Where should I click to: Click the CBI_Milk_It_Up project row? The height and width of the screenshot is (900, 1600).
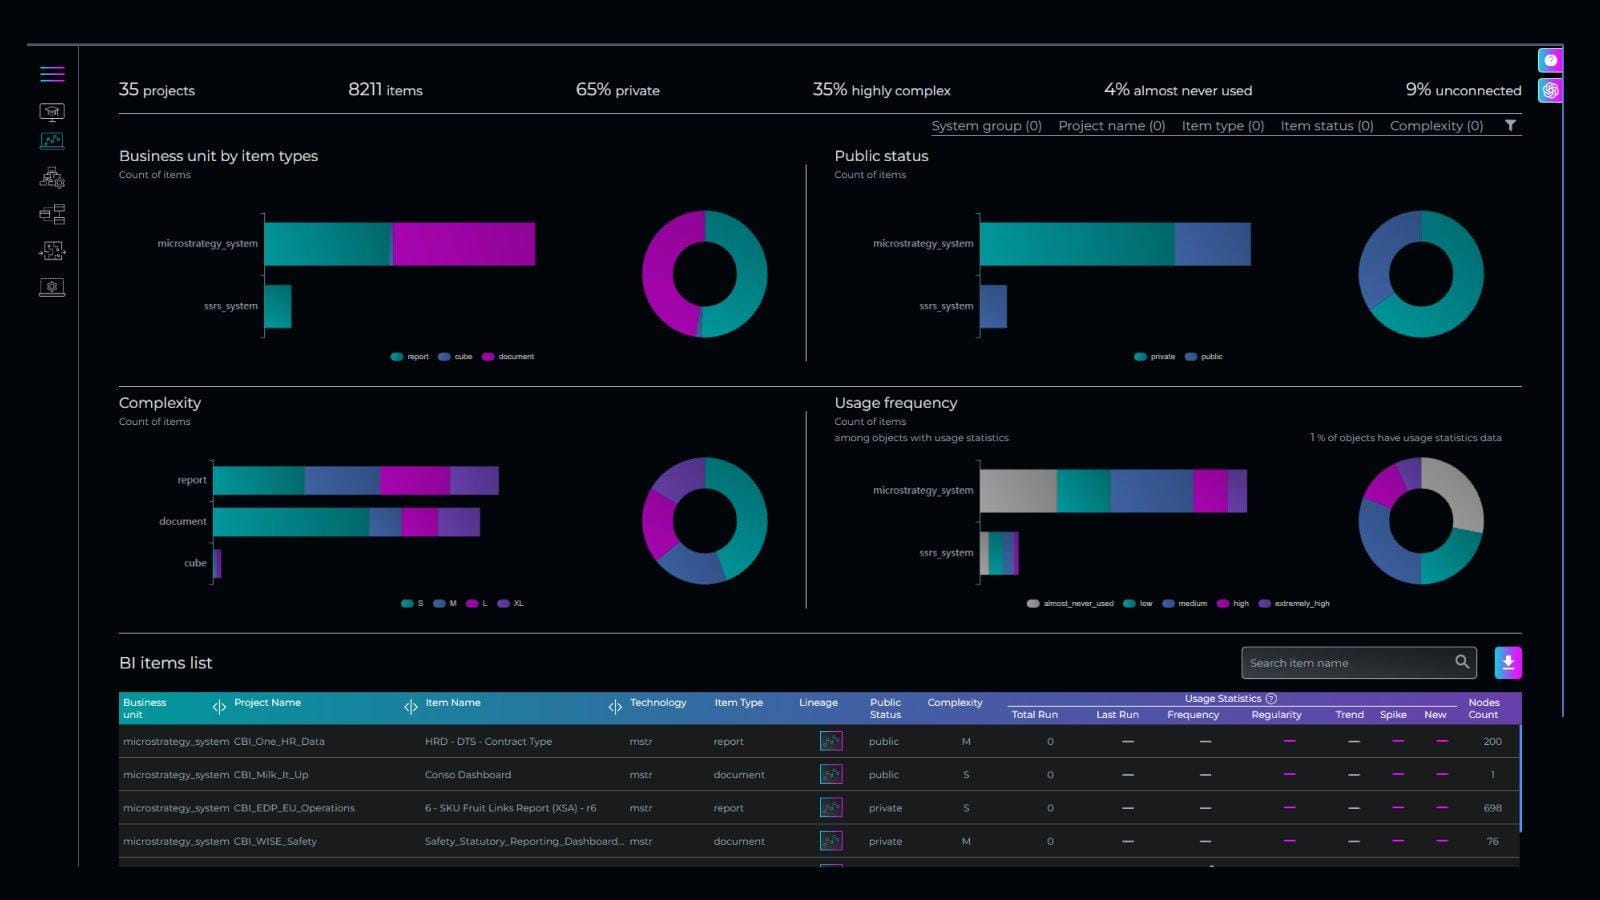coord(271,775)
